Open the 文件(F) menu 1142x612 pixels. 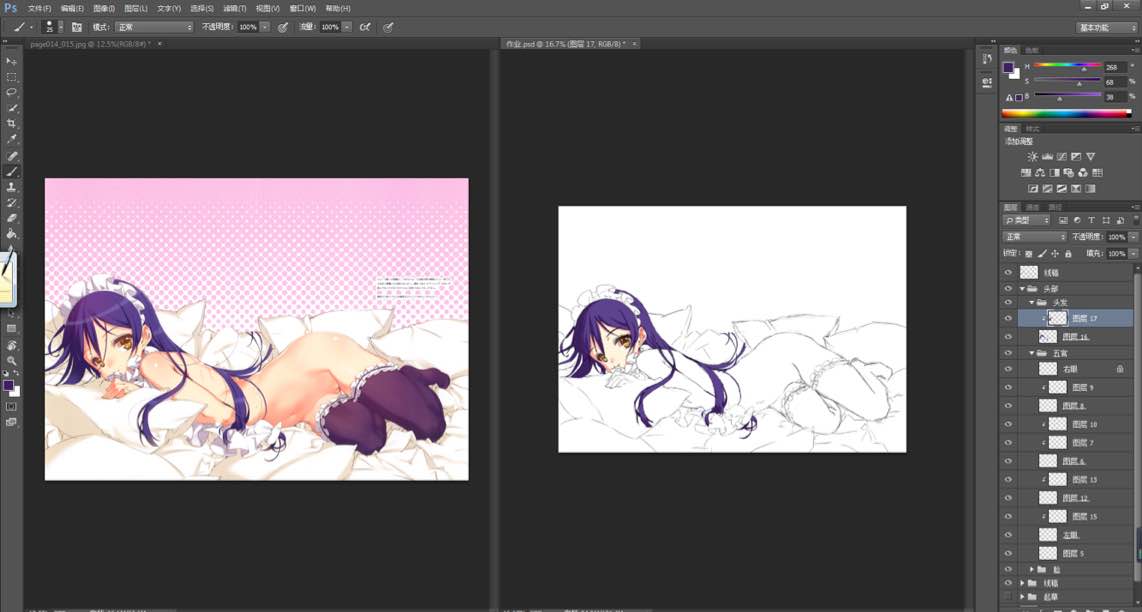tap(39, 8)
